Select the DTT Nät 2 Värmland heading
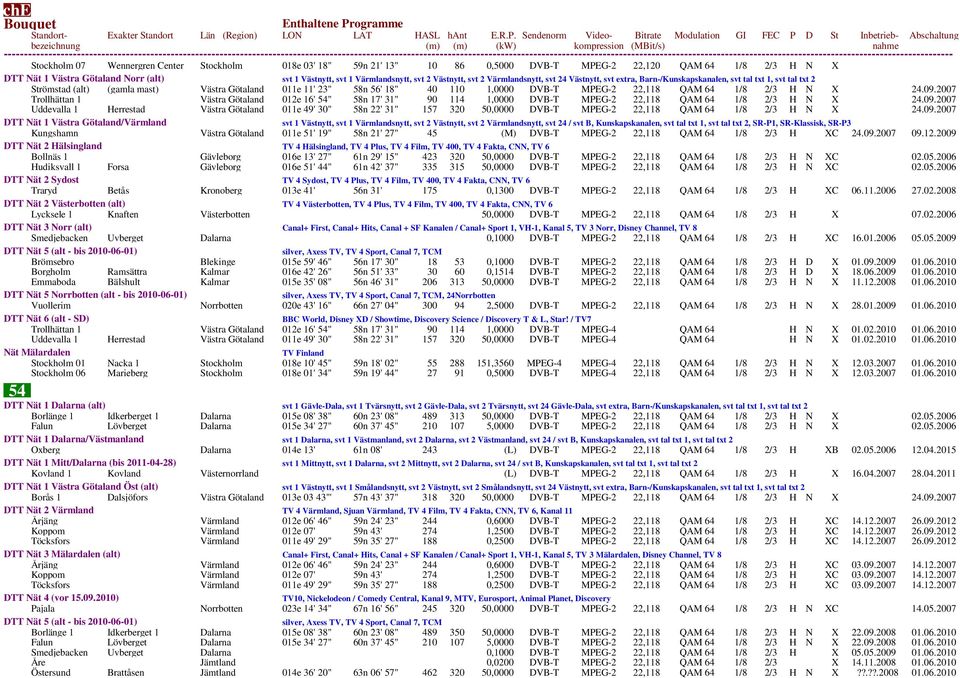Image resolution: width=960 pixels, height=678 pixels. tap(48, 510)
